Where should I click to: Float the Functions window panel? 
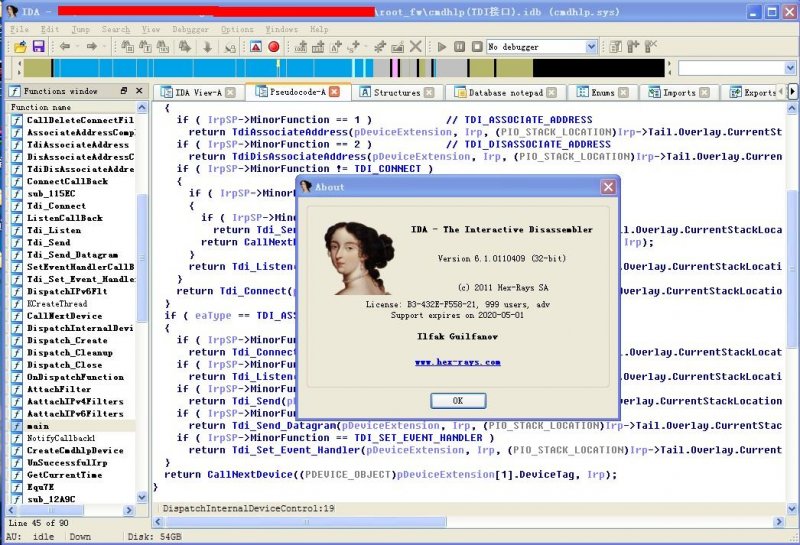[x=124, y=90]
